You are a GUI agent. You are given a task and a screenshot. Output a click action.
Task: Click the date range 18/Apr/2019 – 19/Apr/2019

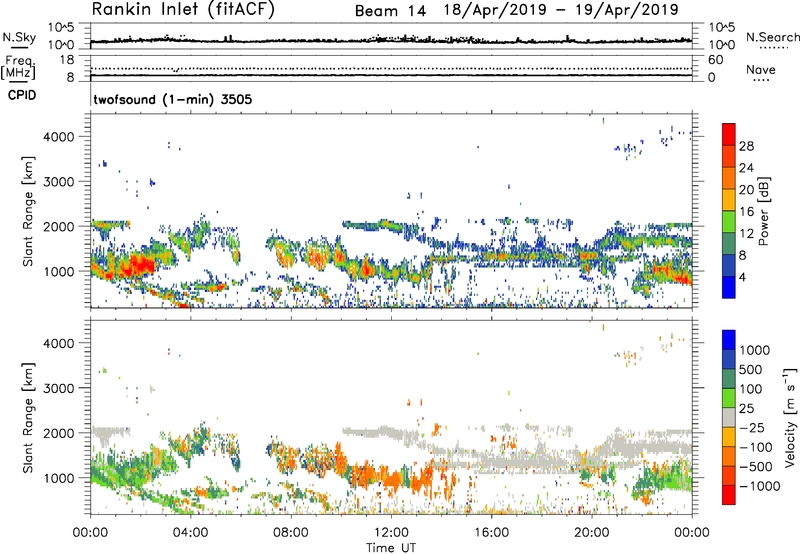point(561,10)
